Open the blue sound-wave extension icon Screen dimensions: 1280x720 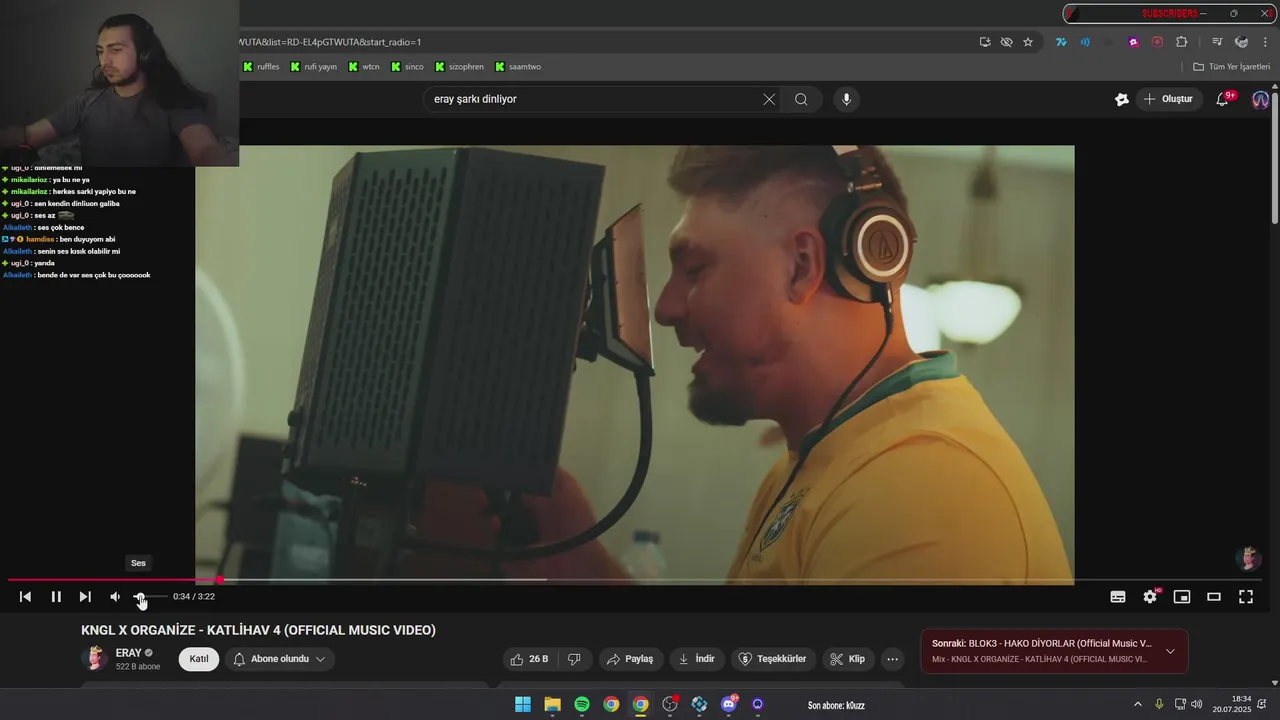[x=1085, y=42]
